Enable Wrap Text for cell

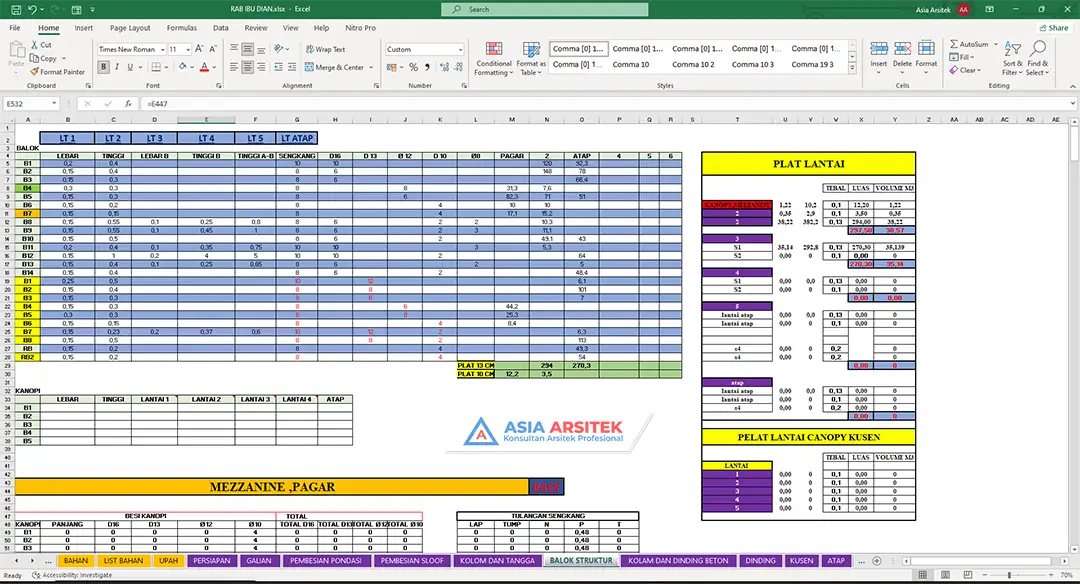click(325, 49)
